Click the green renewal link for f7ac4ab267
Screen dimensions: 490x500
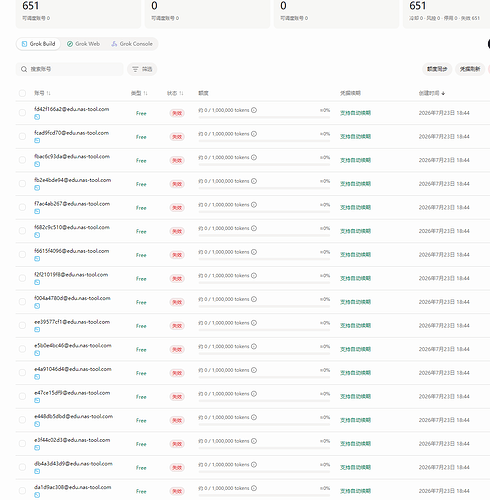click(355, 207)
